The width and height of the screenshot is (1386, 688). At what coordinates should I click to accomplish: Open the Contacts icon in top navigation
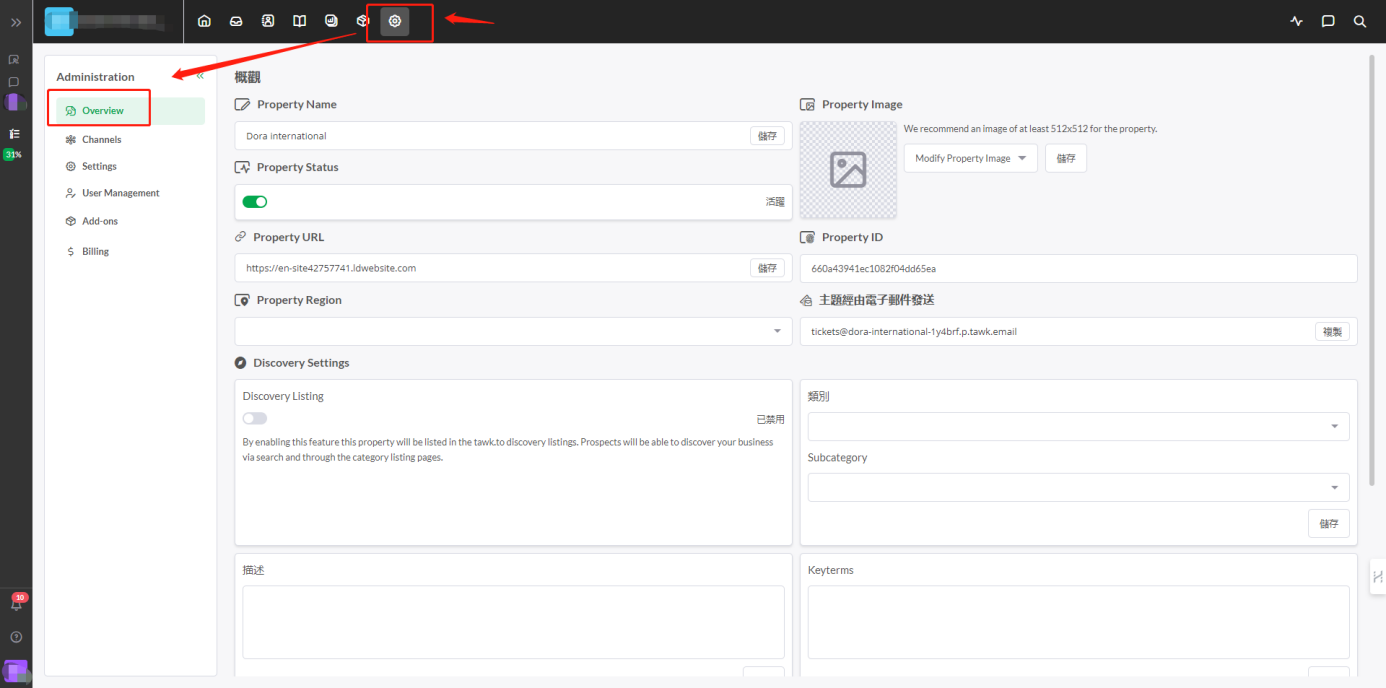268,21
